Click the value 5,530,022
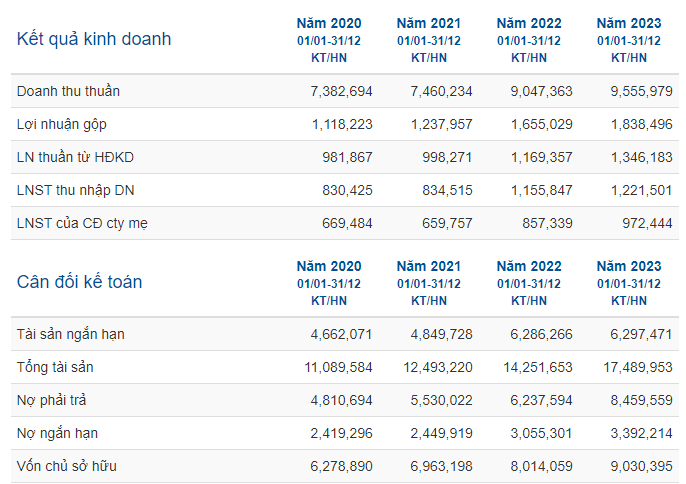This screenshot has width=686, height=484. click(441, 400)
